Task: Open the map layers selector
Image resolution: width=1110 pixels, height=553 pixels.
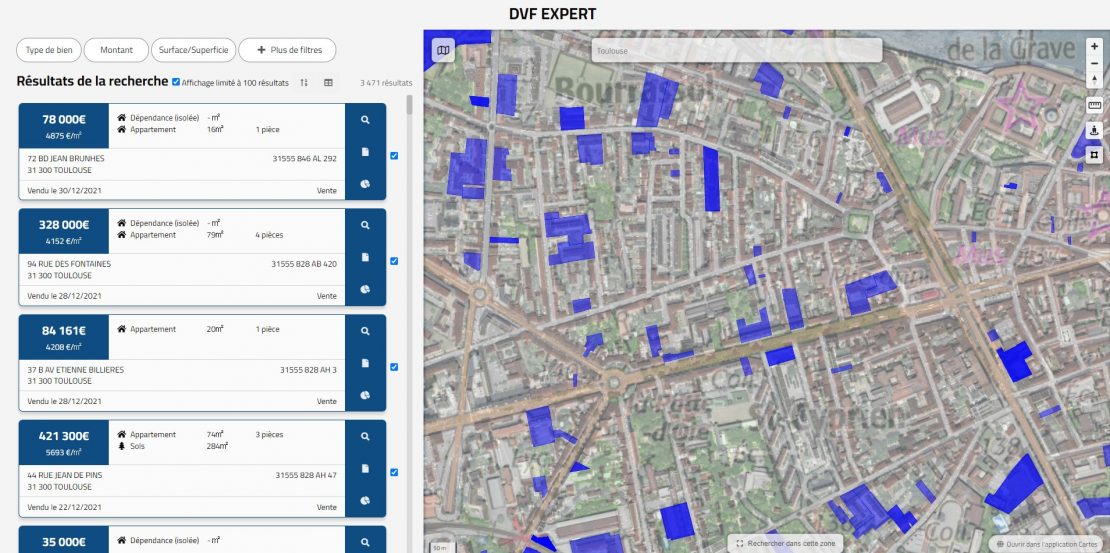Action: click(x=443, y=50)
